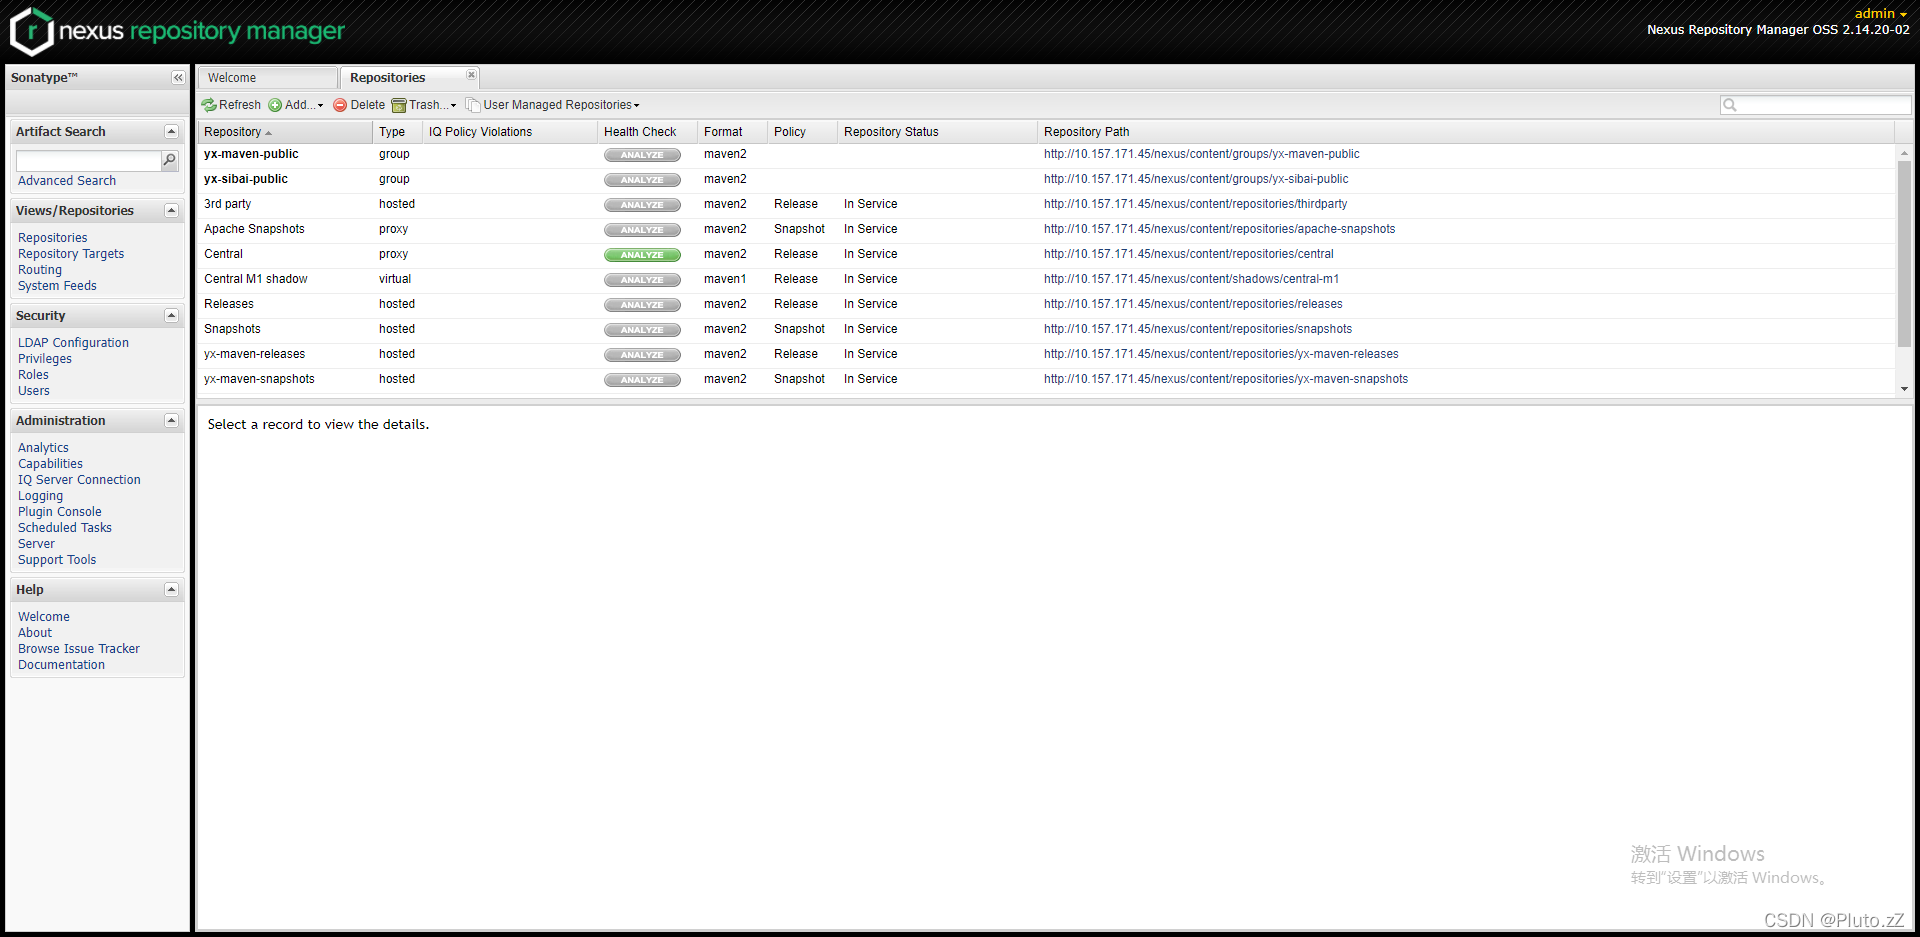Image resolution: width=1920 pixels, height=937 pixels.
Task: Switch to the Welcome tab
Action: [x=267, y=78]
